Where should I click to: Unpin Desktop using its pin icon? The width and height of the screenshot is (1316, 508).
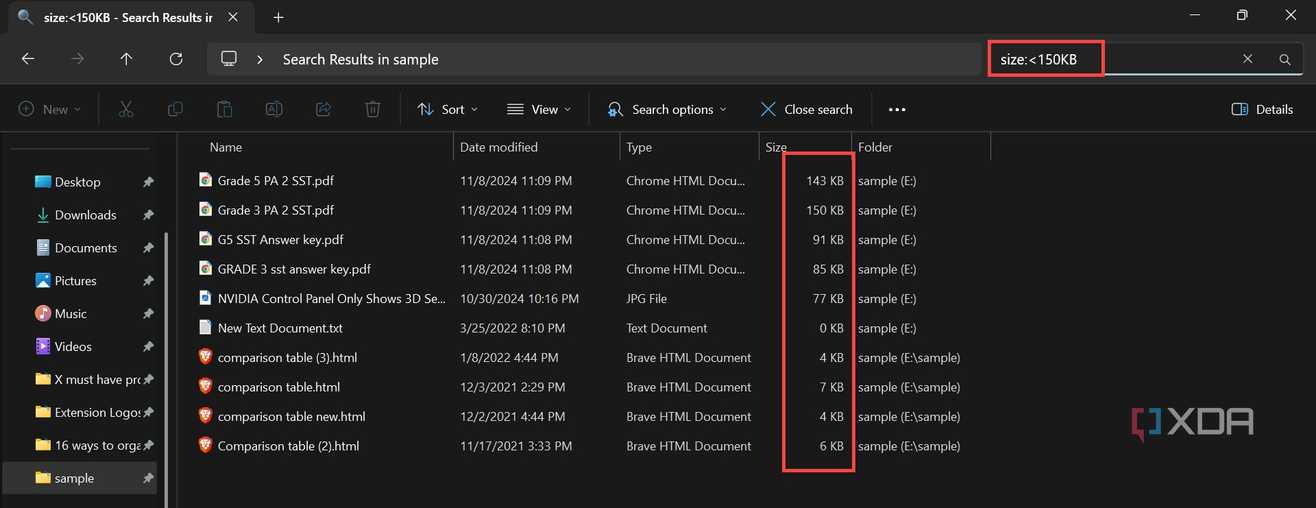pyautogui.click(x=148, y=182)
